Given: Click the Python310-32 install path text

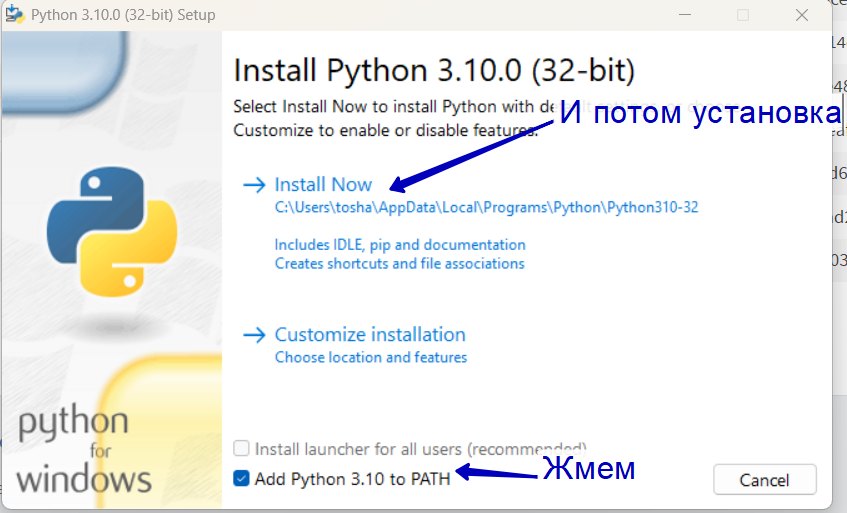Looking at the screenshot, I should pyautogui.click(x=486, y=208).
